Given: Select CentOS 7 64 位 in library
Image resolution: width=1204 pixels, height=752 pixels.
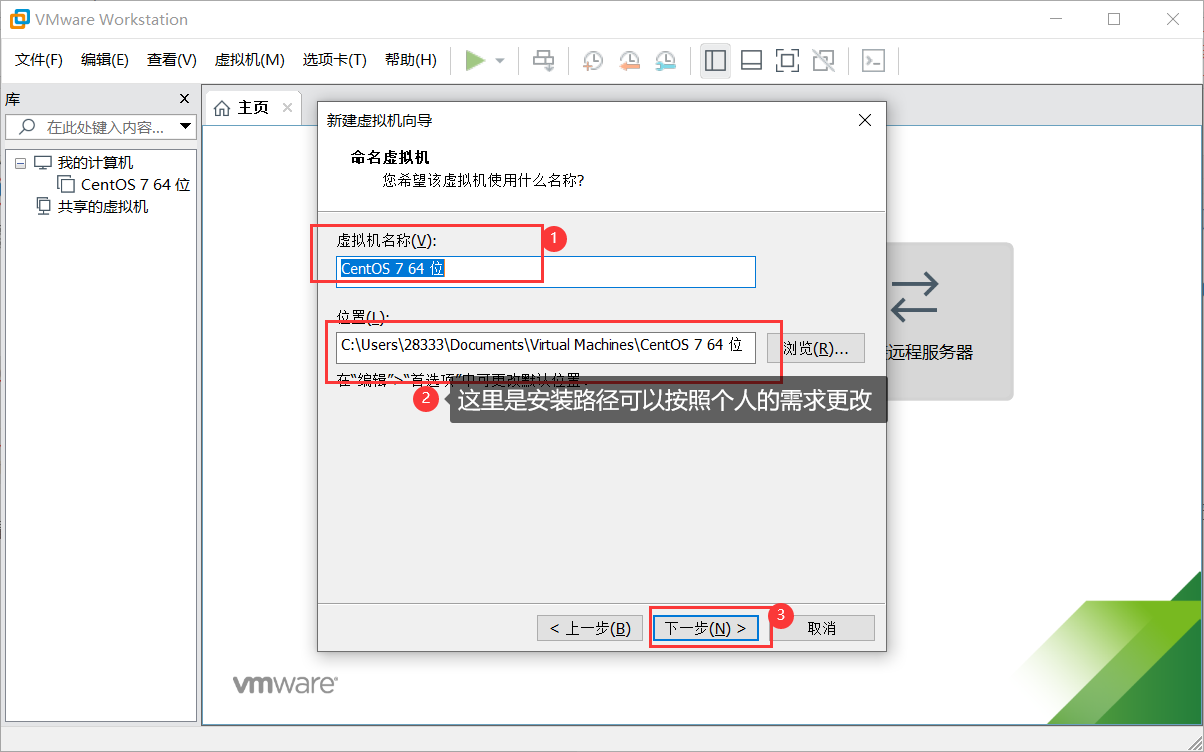Looking at the screenshot, I should click(136, 185).
